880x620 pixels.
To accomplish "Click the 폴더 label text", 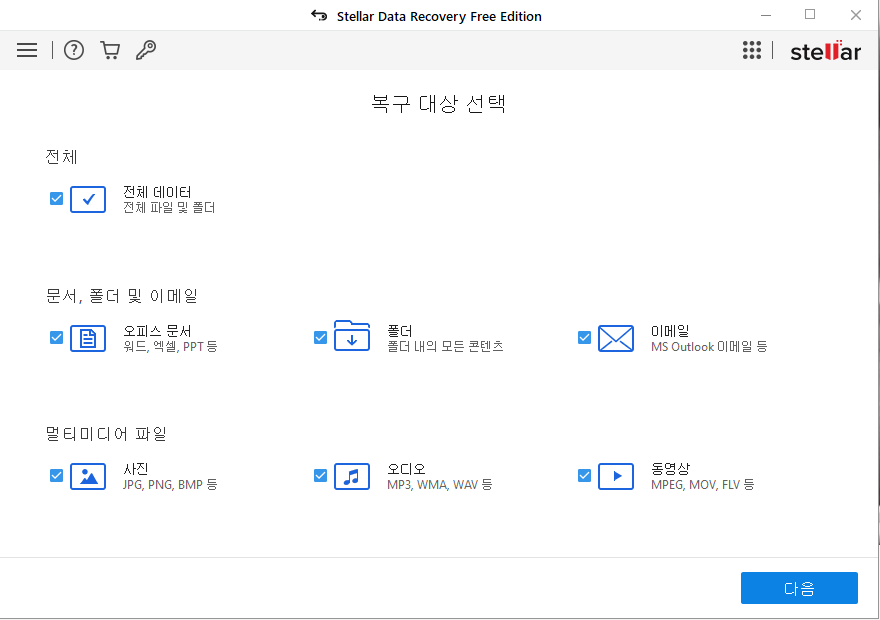I will coord(400,331).
